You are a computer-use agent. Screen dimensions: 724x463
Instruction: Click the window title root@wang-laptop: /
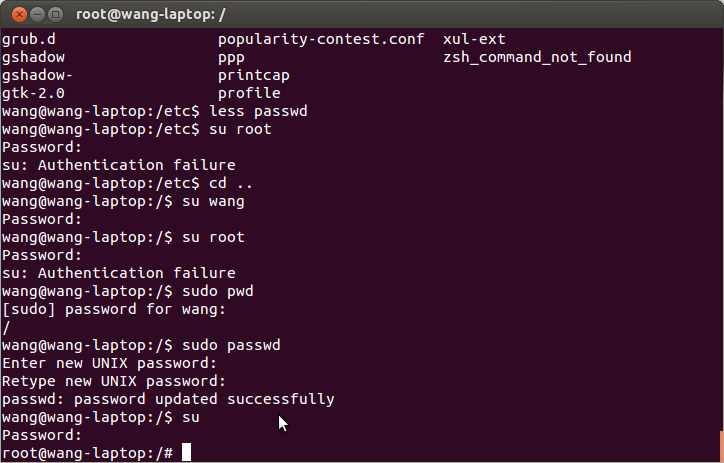[x=151, y=15]
